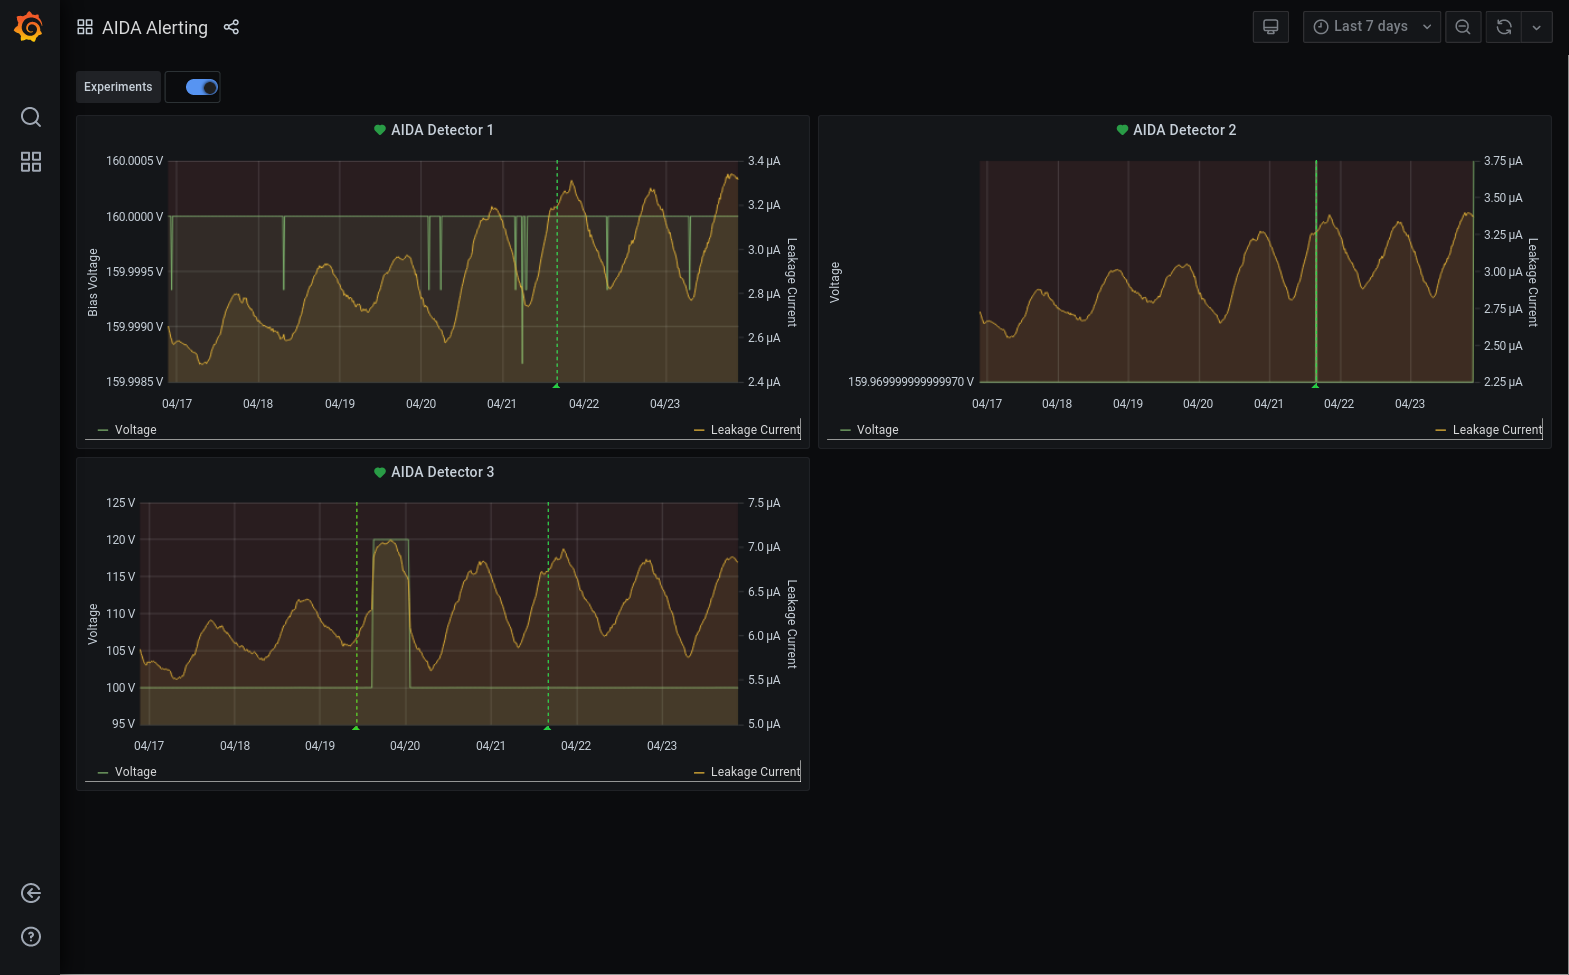Click the Grafana logo home icon
This screenshot has height=975, width=1569.
click(x=29, y=27)
